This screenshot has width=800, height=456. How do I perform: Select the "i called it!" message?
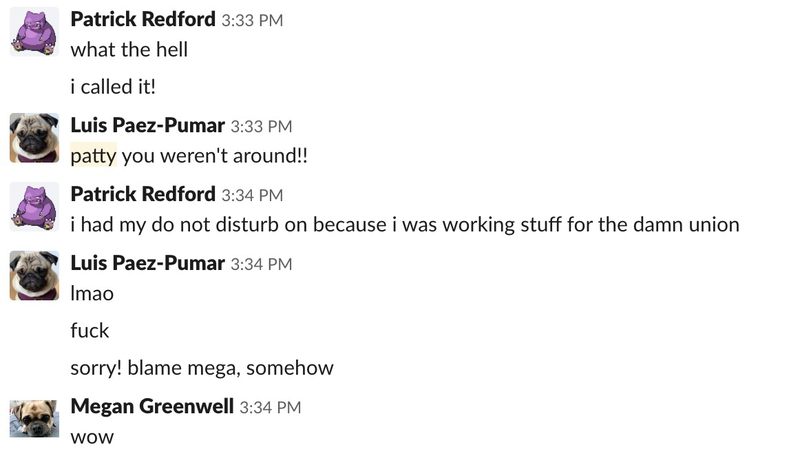point(113,87)
